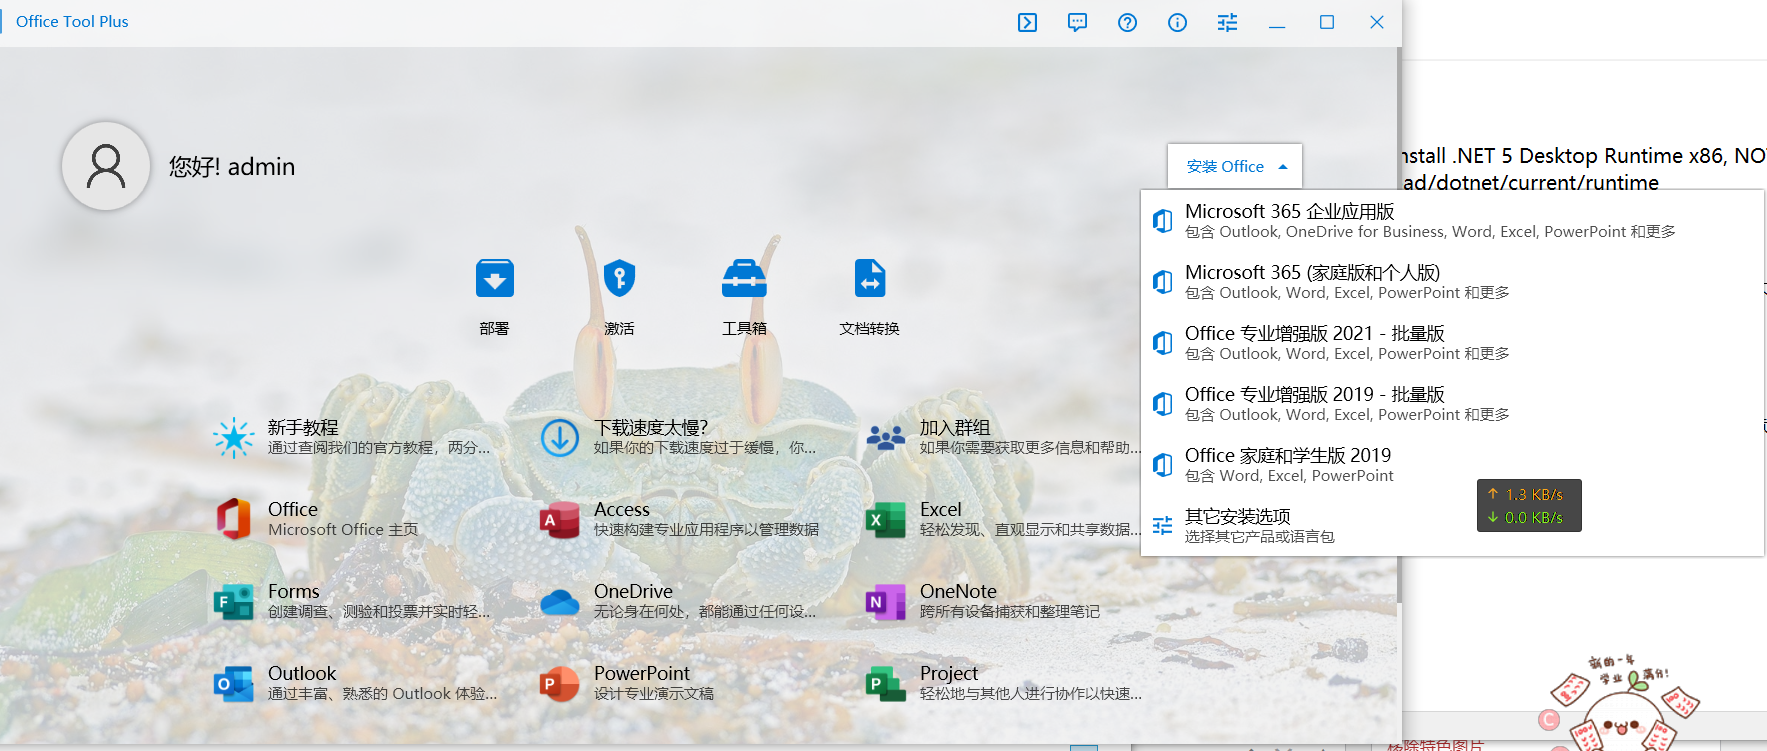Open the Outlook app tile
The image size is (1767, 751).
(353, 683)
